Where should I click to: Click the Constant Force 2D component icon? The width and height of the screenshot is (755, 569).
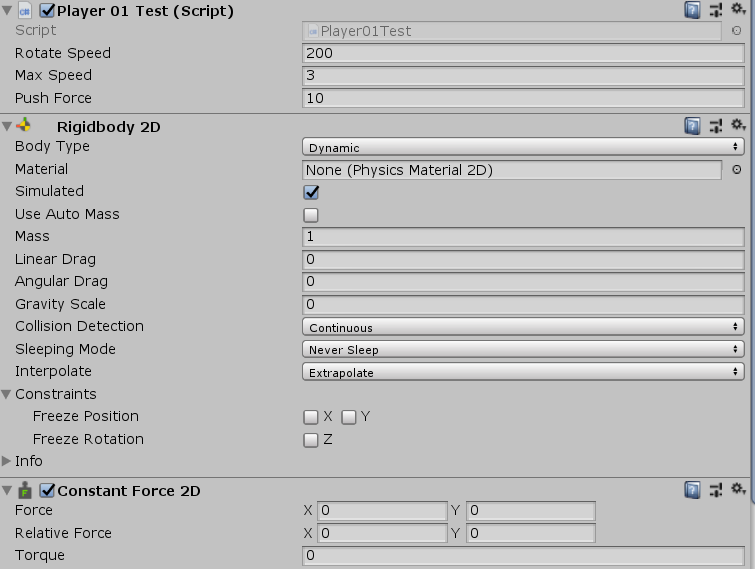[x=25, y=490]
